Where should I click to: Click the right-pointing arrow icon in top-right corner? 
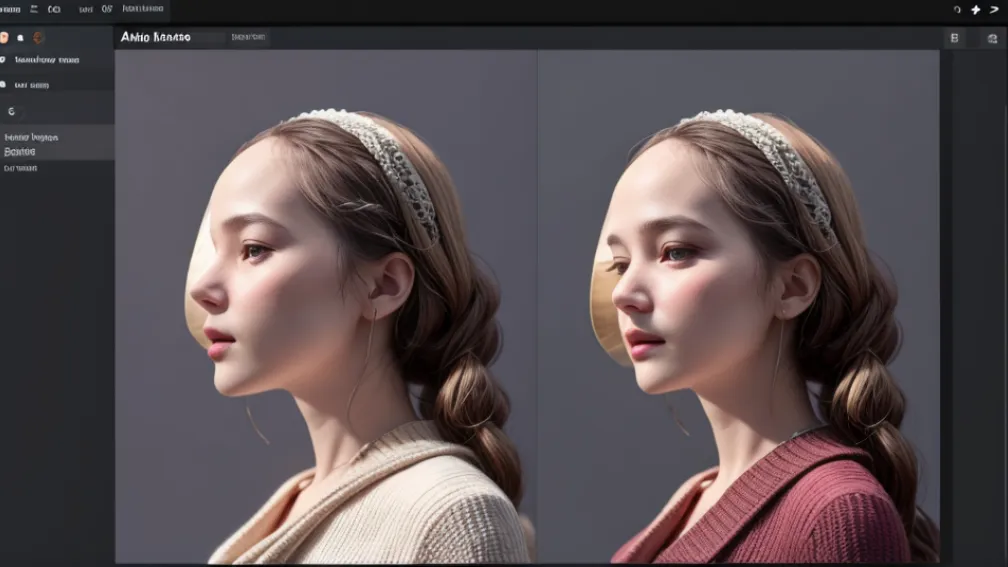pos(996,10)
